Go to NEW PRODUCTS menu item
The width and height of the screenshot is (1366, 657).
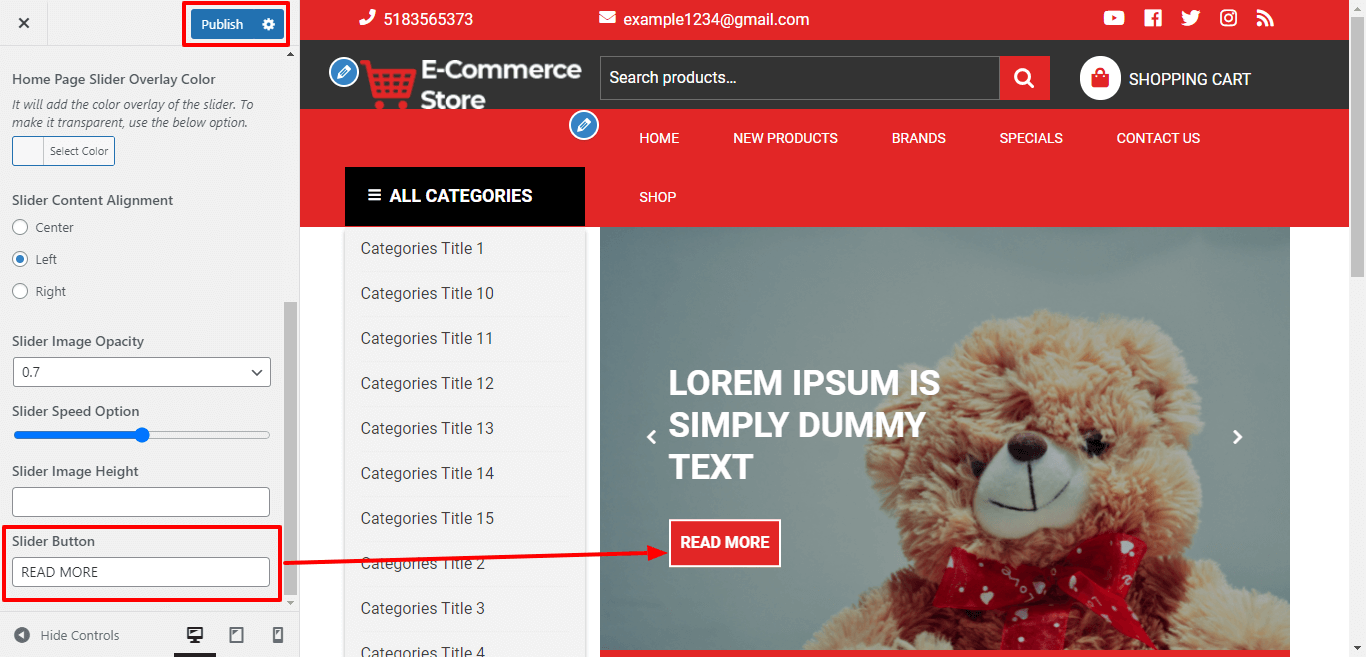coord(785,138)
